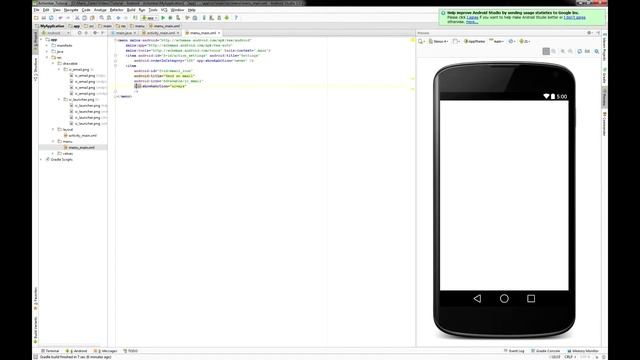Click the preview refresh icon
The width and height of the screenshot is (640, 360).
[x=580, y=51]
